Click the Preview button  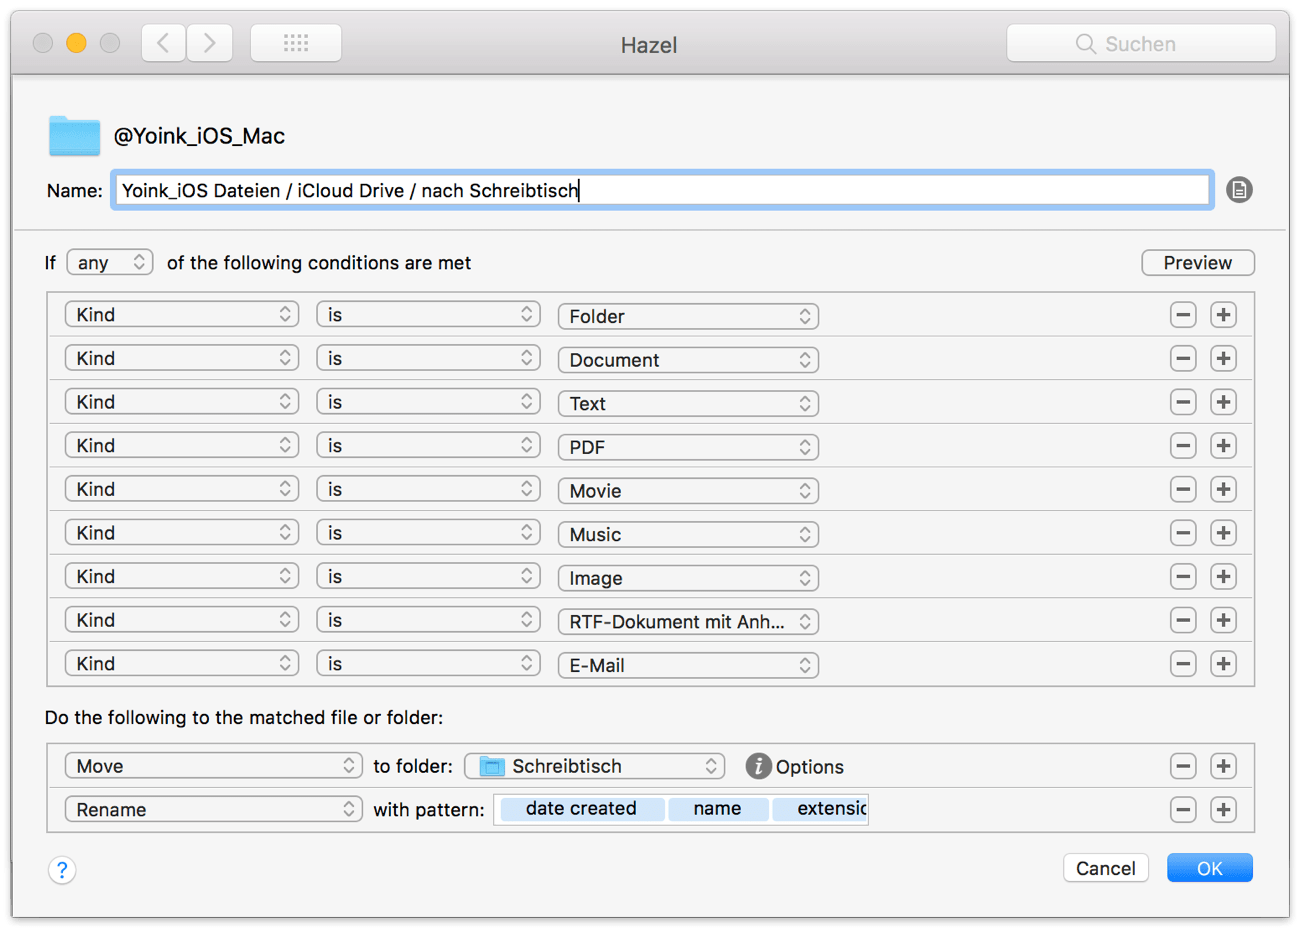pyautogui.click(x=1198, y=262)
